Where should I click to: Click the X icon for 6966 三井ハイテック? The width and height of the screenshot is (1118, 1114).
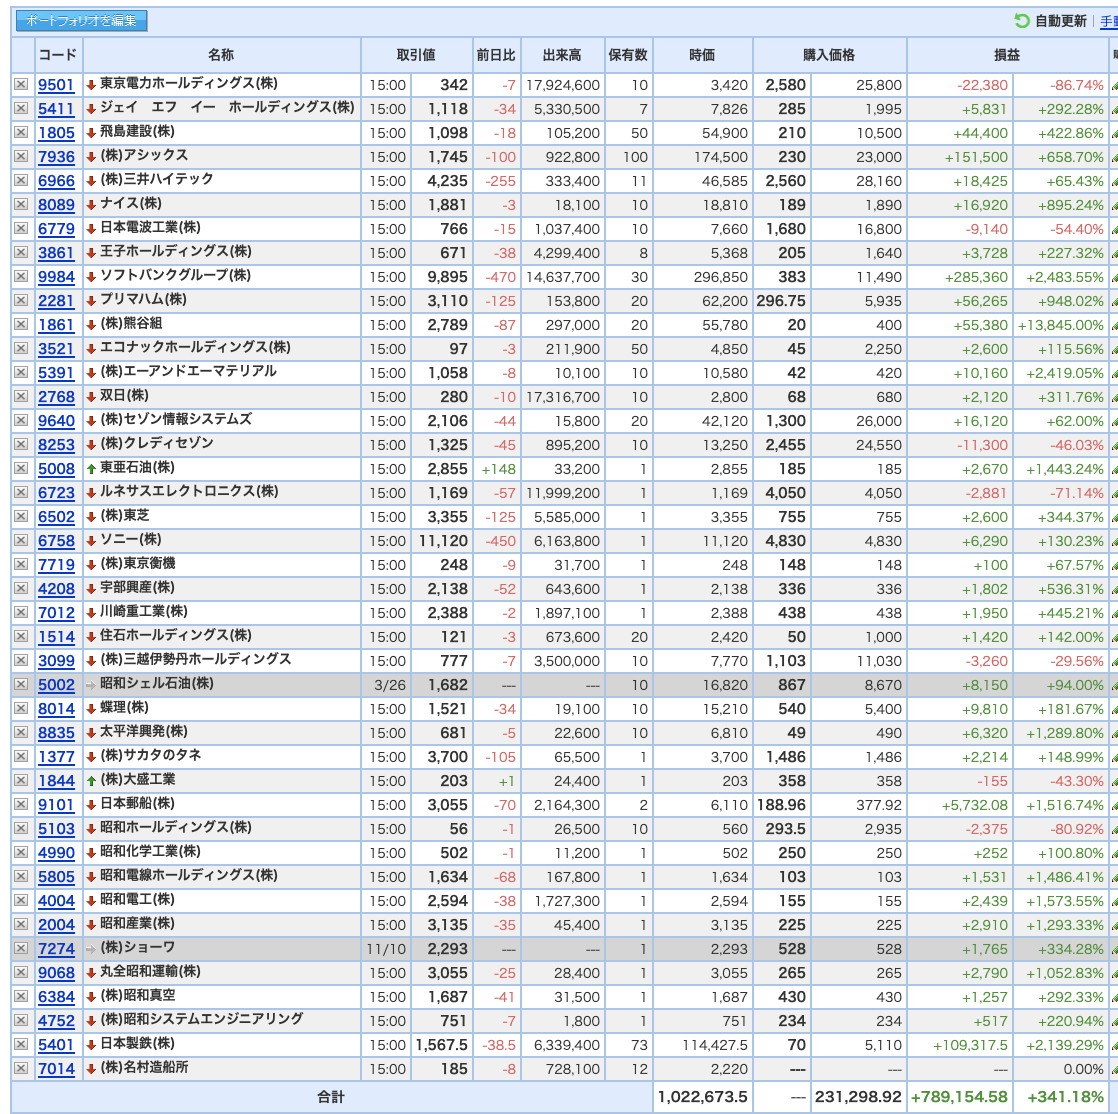point(21,180)
